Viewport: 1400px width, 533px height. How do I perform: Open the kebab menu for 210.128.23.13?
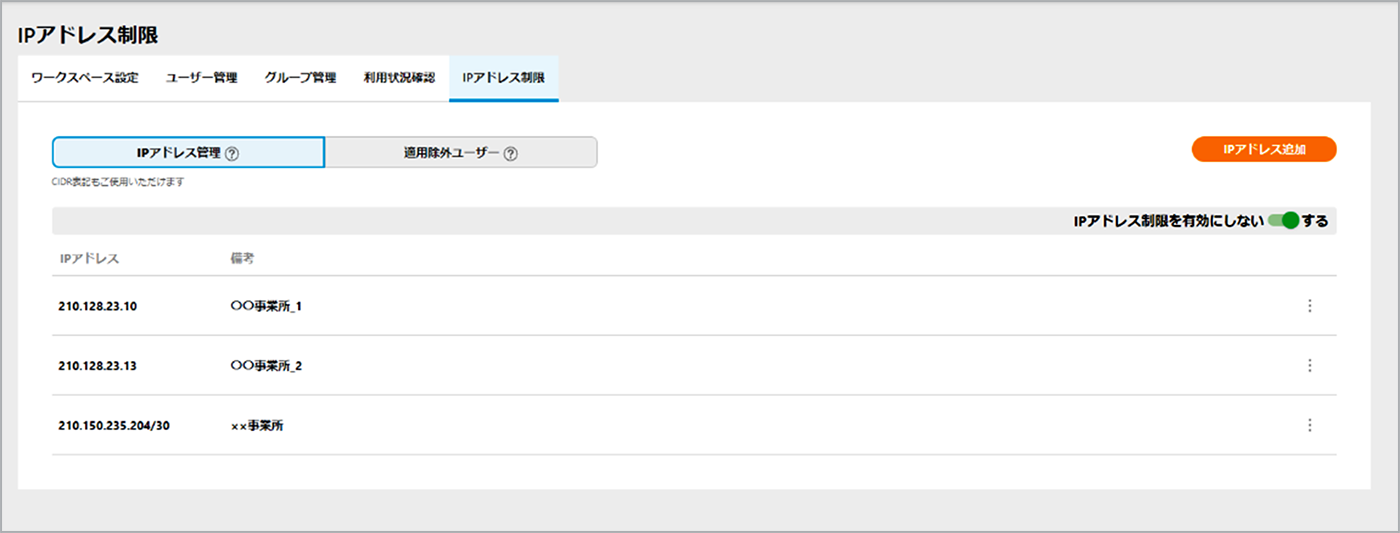coord(1309,366)
